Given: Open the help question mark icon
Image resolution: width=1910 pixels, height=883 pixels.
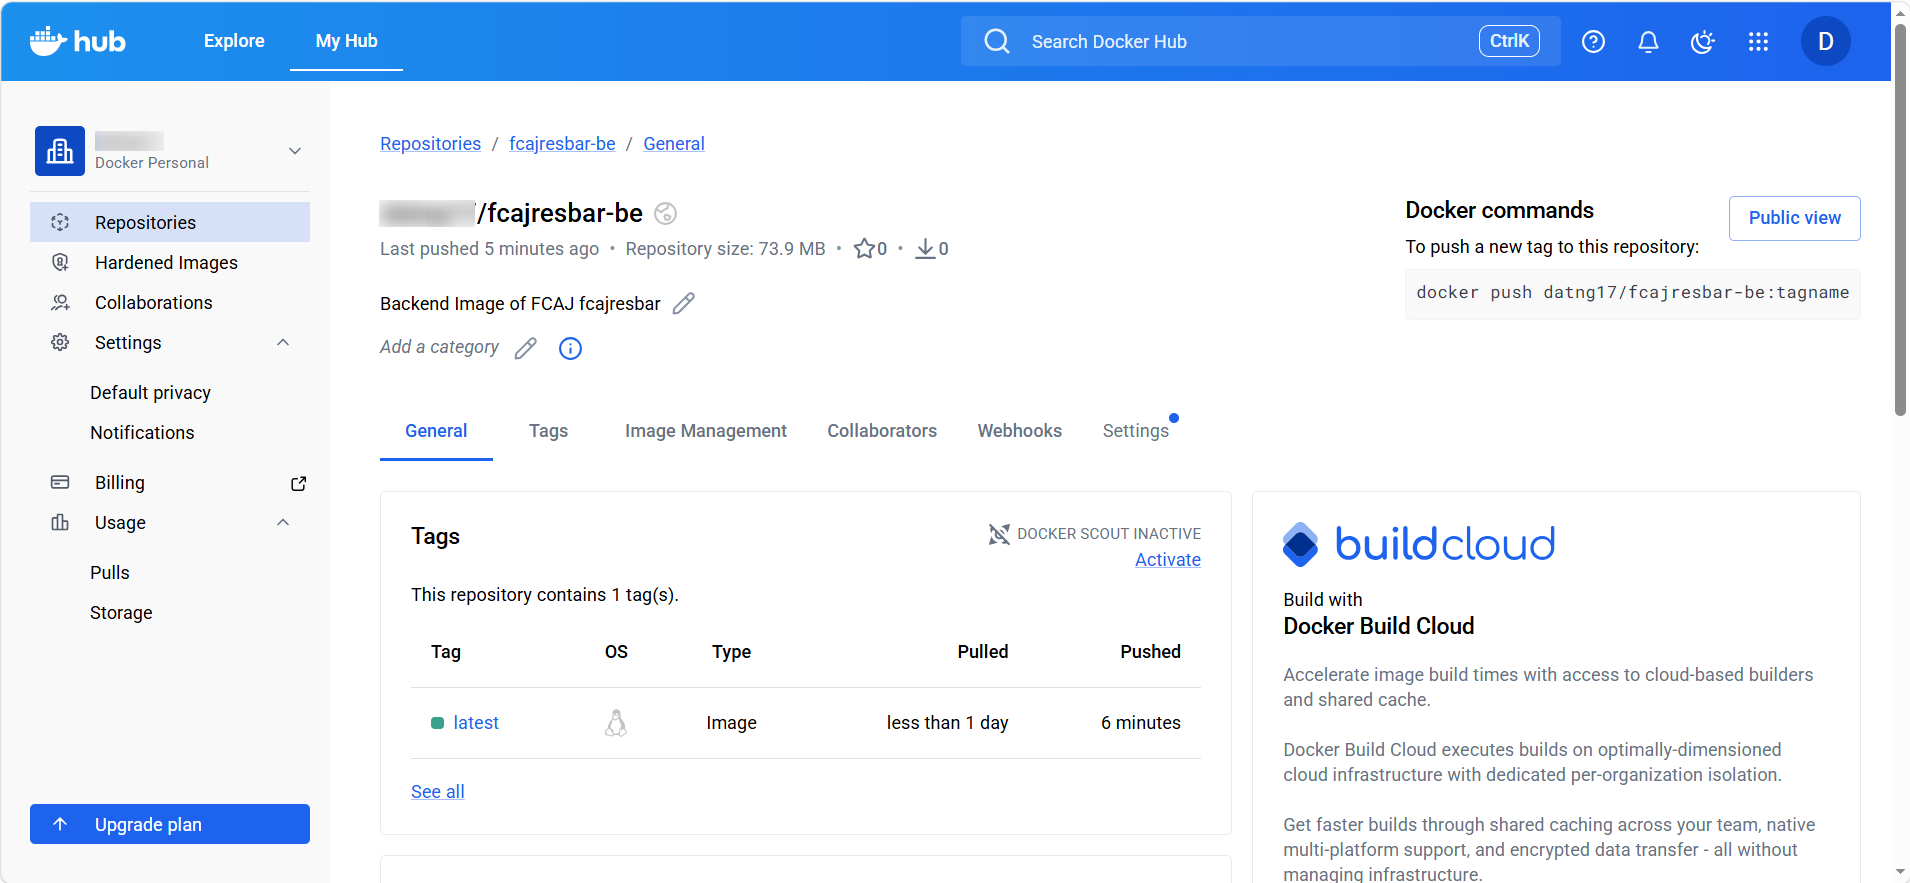Looking at the screenshot, I should 1593,41.
